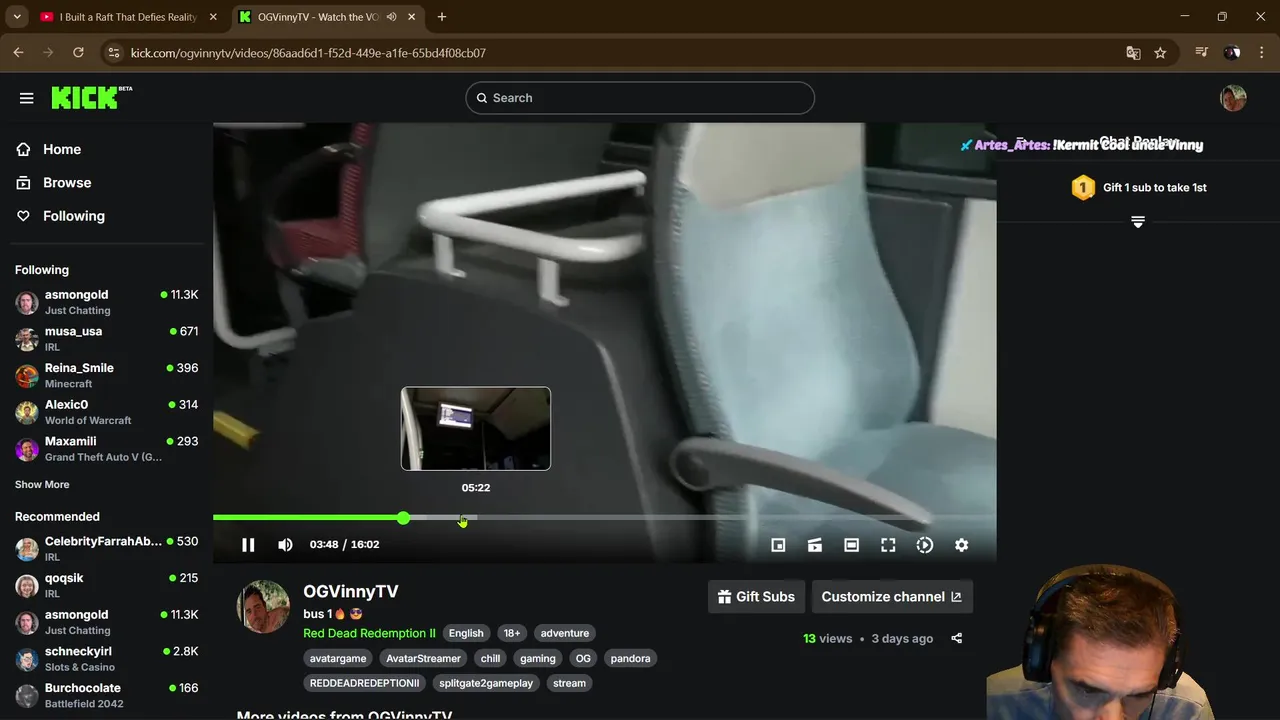Mute the Kick tab audio icon
The image size is (1280, 720).
[x=392, y=17]
